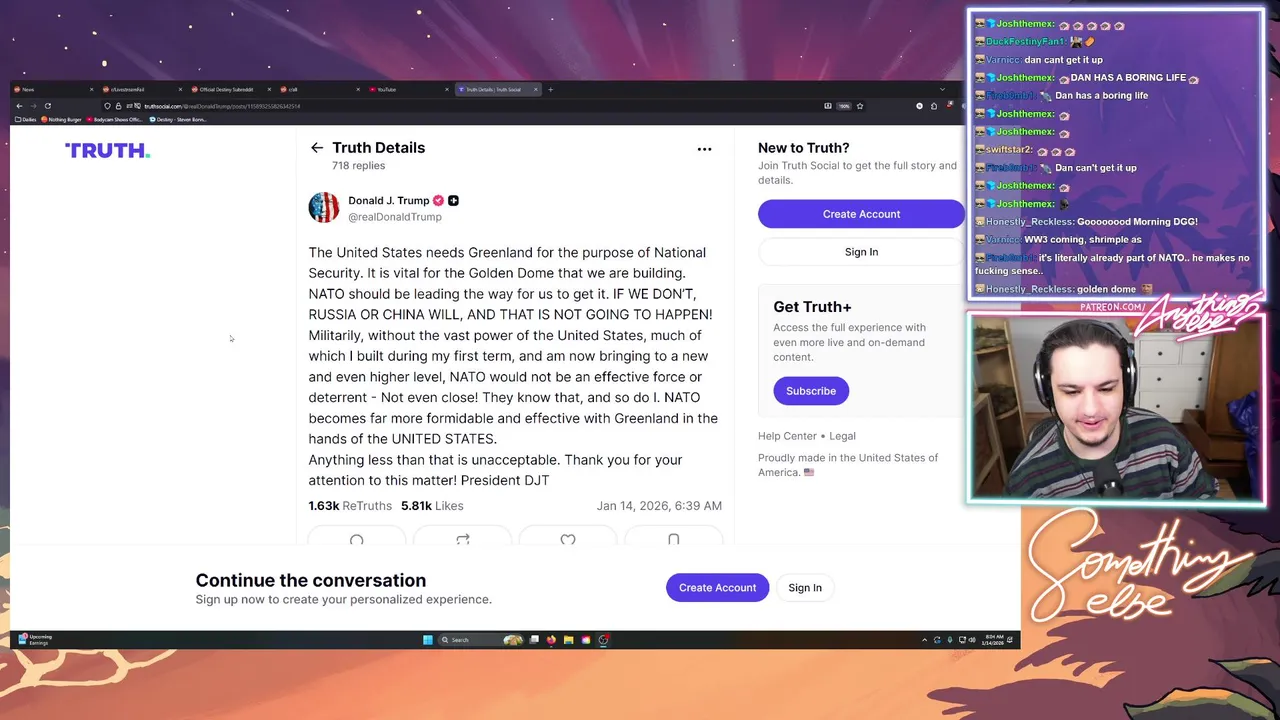The width and height of the screenshot is (1280, 720).
Task: Close the Truth Details browser tab
Action: coord(535,89)
